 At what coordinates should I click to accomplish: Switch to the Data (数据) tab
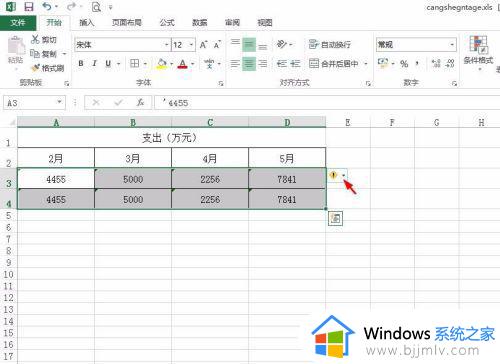pos(200,23)
